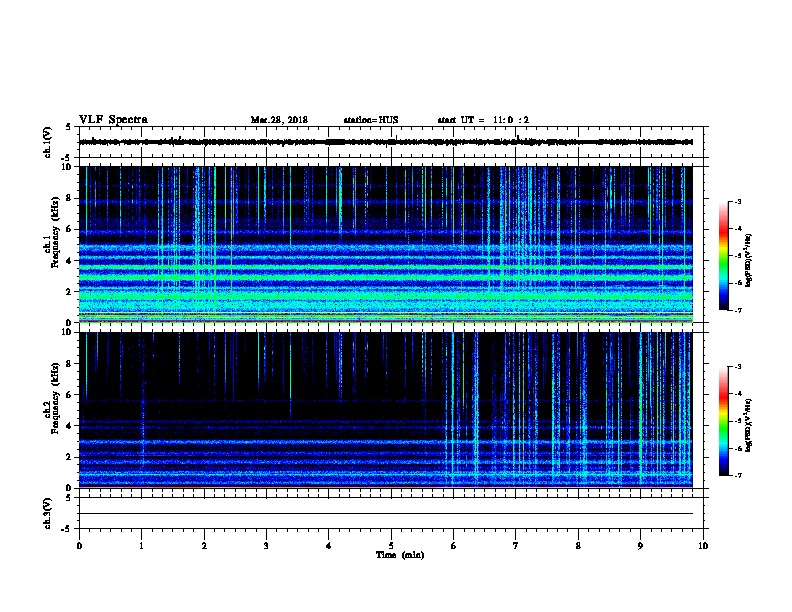Click the ch.1 spectrogram color bar

(x=723, y=256)
